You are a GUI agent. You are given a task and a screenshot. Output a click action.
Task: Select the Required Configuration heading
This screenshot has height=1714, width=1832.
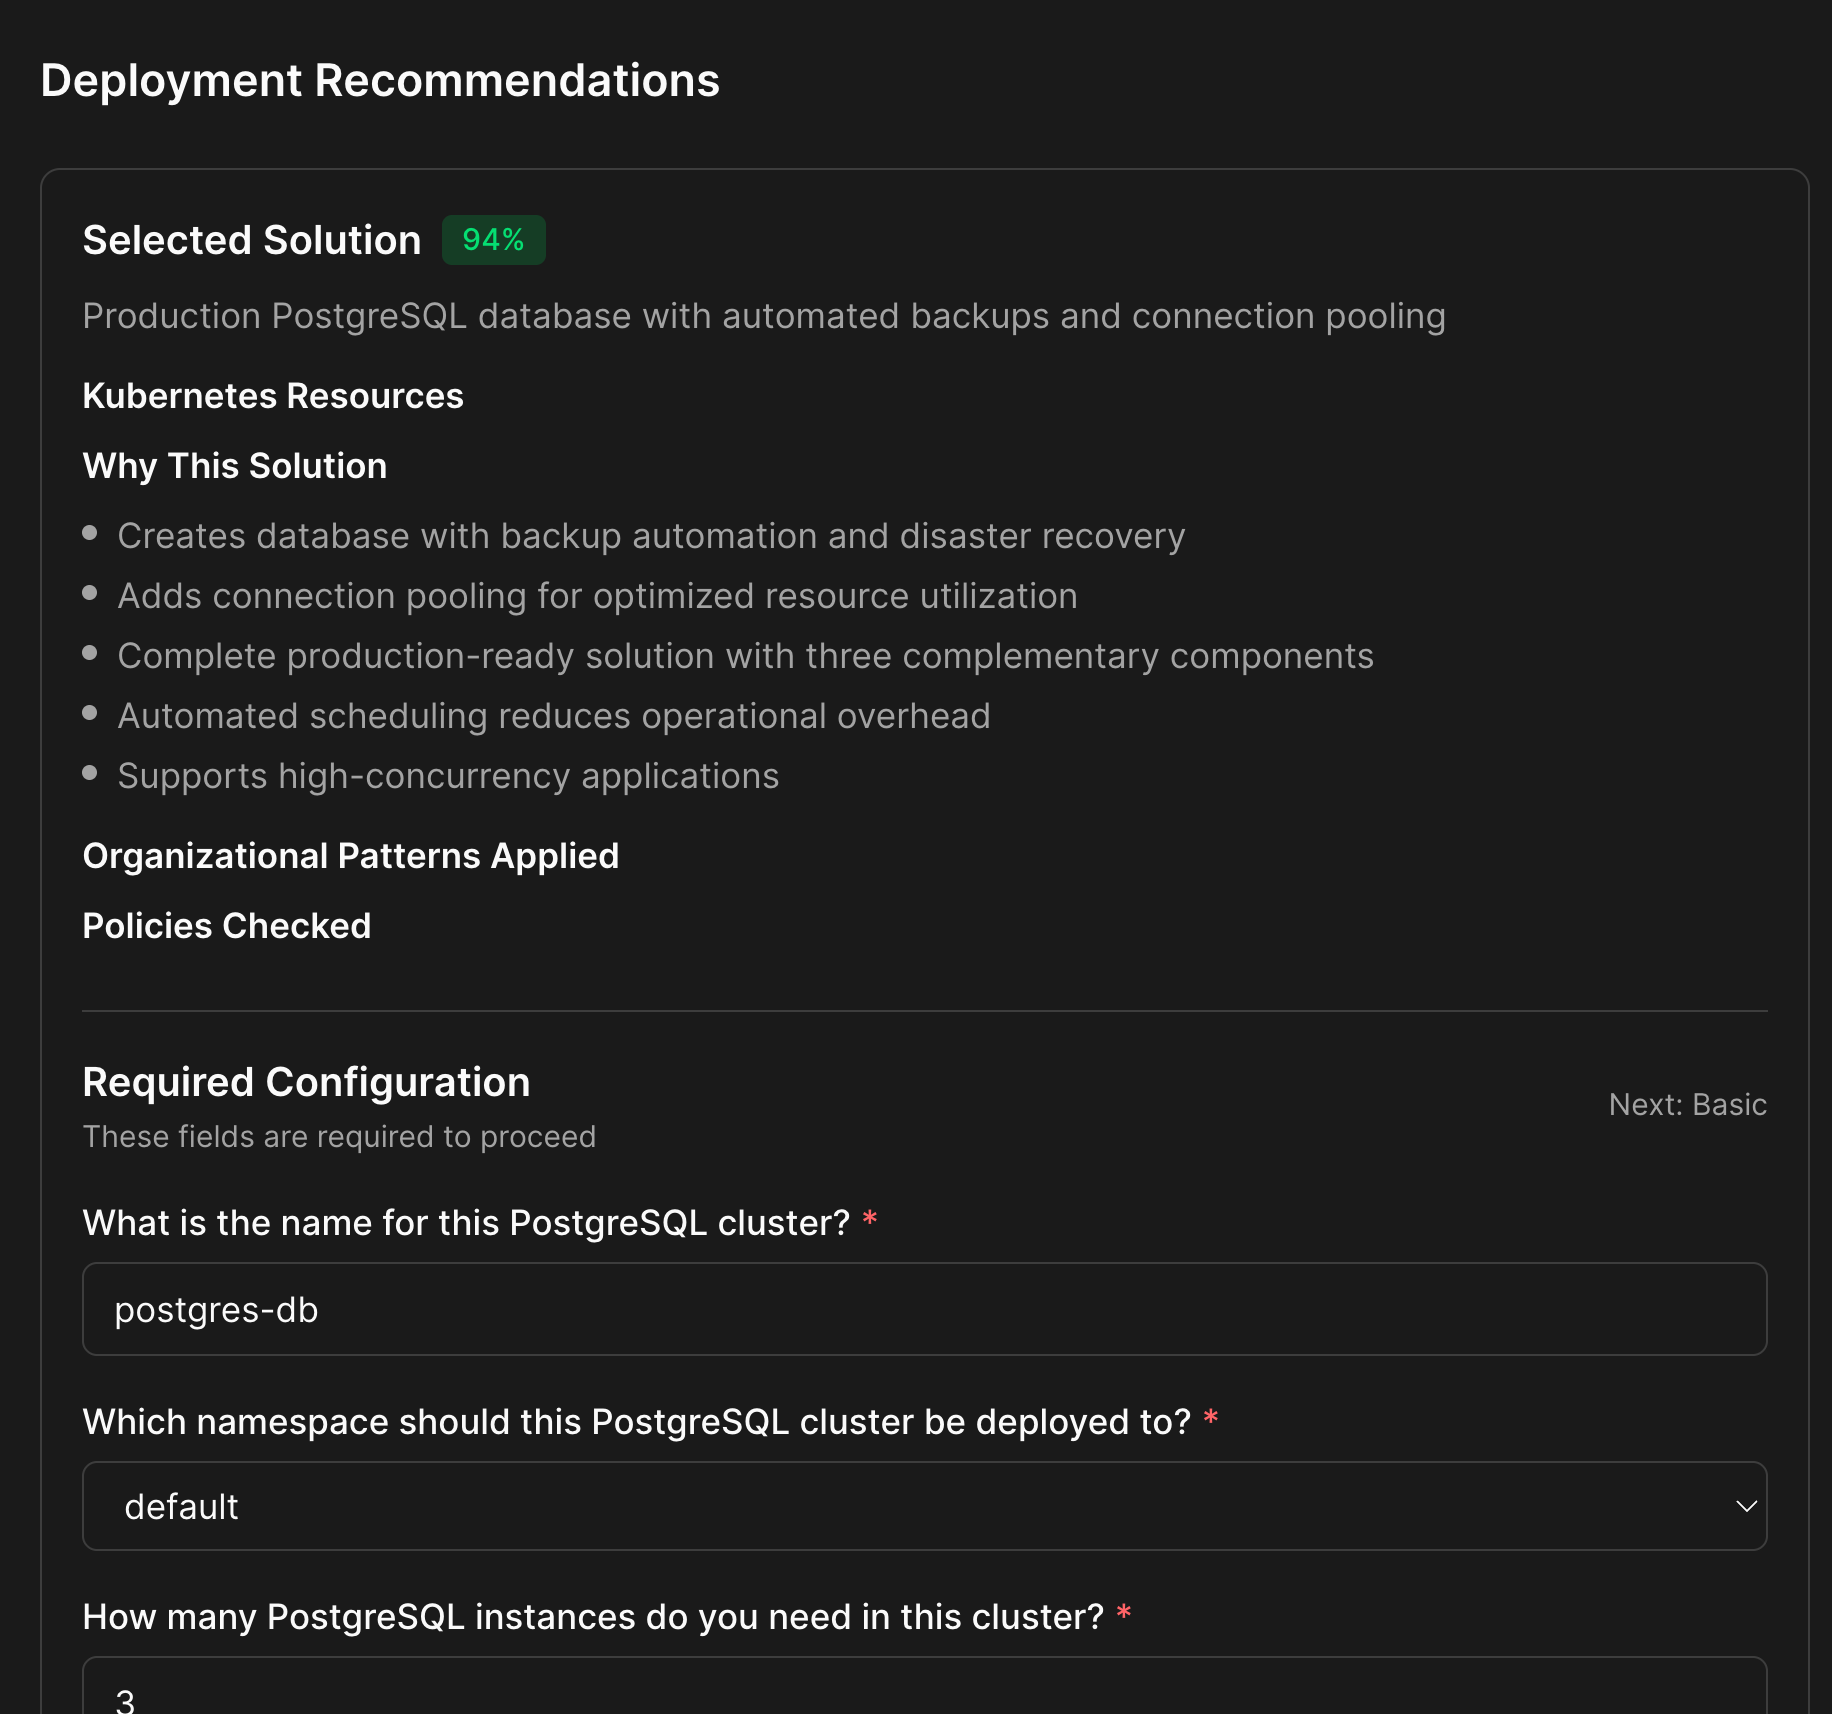click(x=306, y=1082)
